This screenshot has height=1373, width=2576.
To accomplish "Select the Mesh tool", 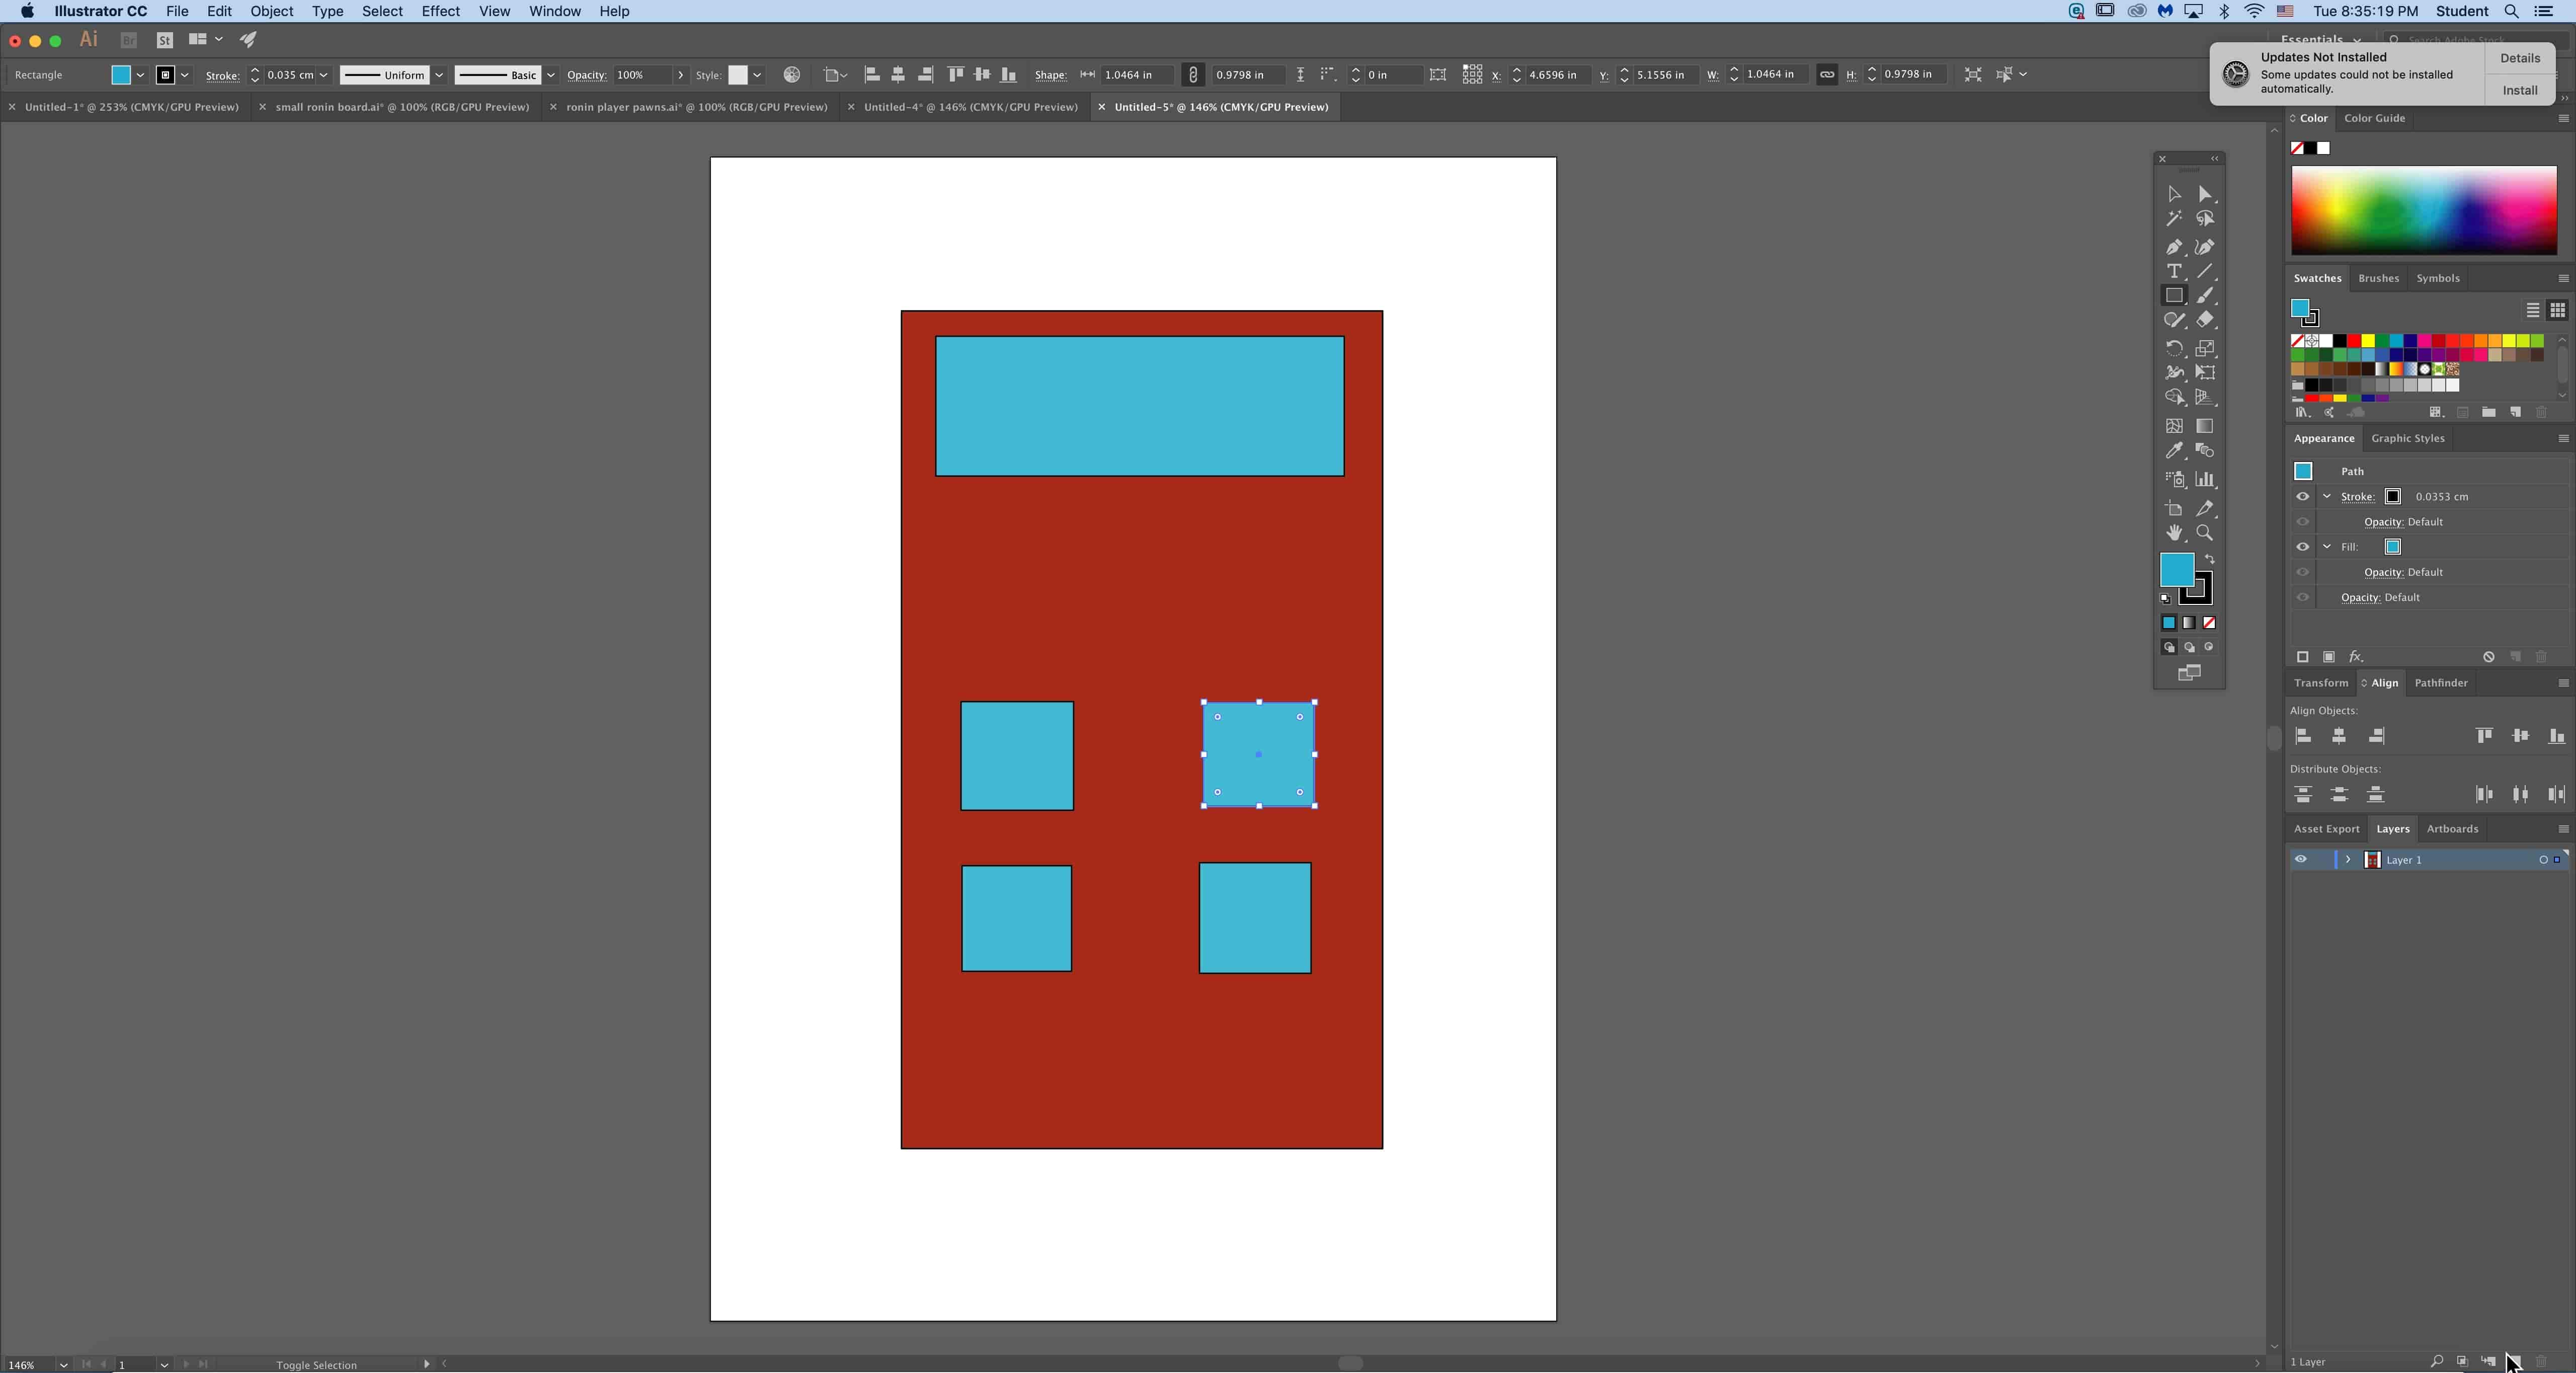I will (2174, 426).
